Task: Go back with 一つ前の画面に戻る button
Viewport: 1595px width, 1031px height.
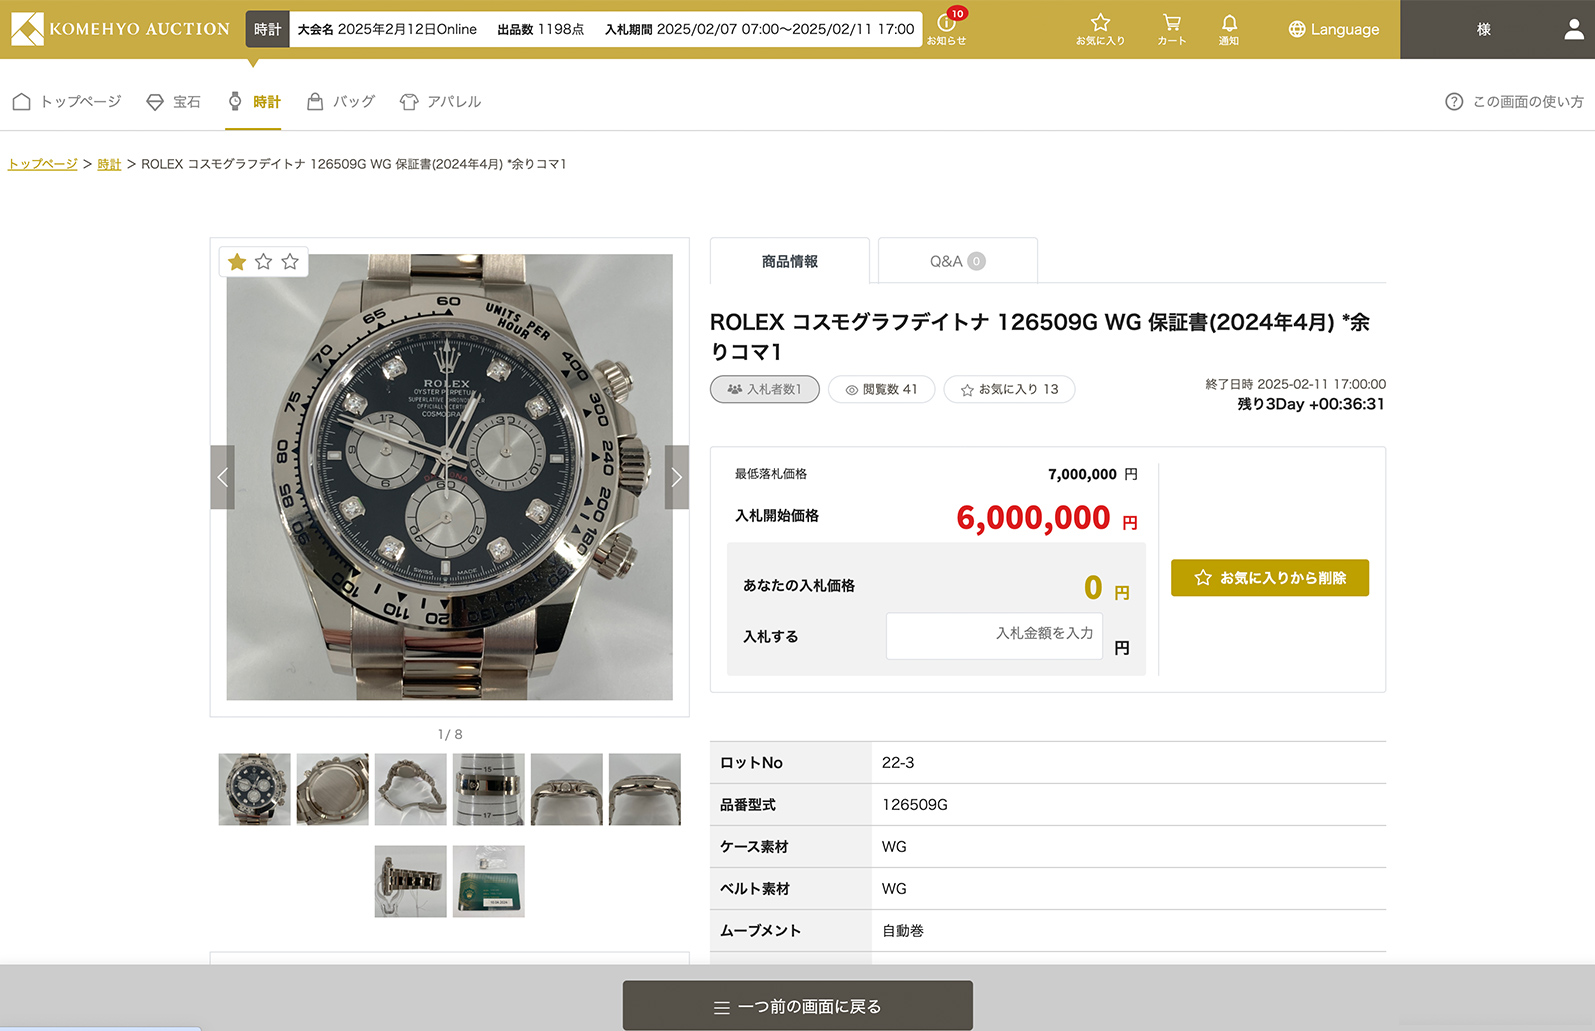Action: pos(797,1006)
